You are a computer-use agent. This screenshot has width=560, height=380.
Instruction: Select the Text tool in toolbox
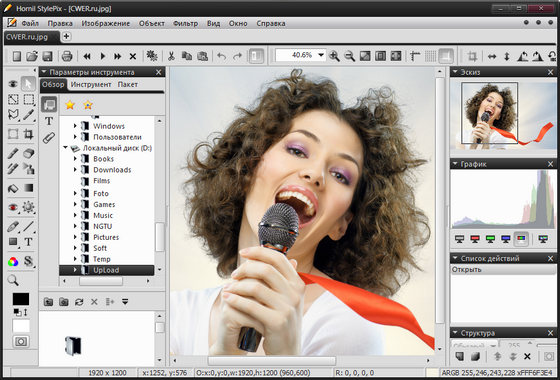click(x=28, y=242)
